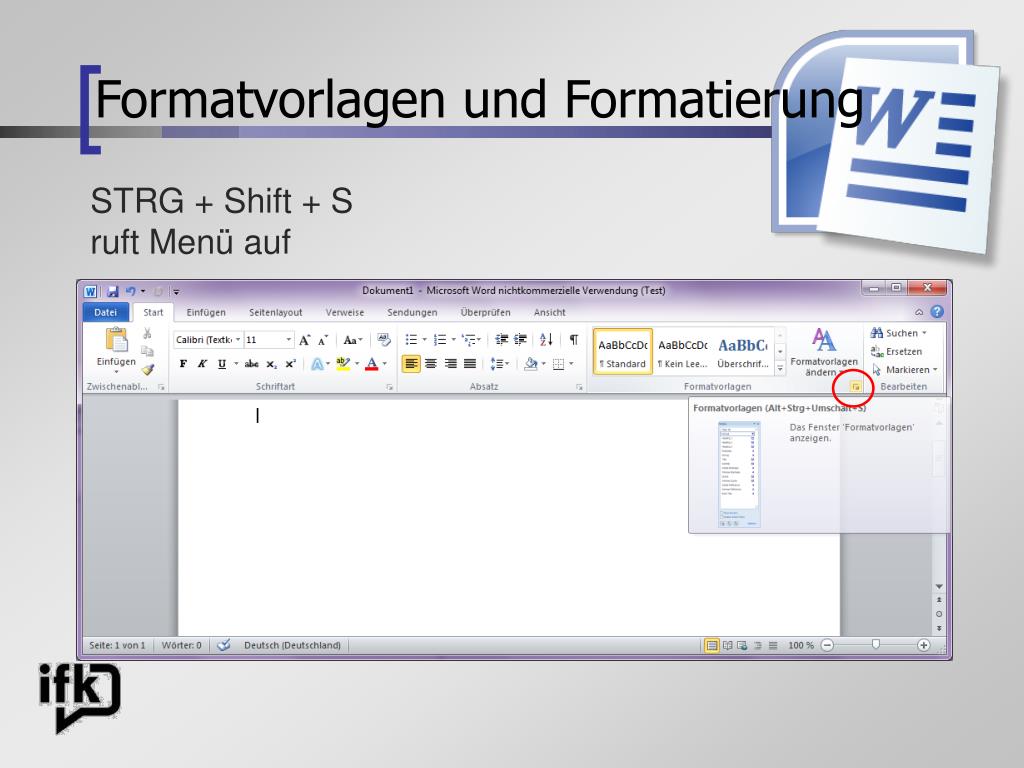Open the font size 11 dropdown
The height and width of the screenshot is (768, 1024).
288,340
